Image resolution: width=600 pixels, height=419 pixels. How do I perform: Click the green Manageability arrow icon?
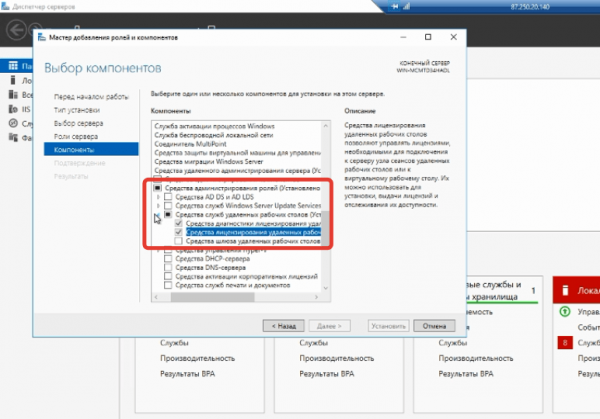[565, 311]
